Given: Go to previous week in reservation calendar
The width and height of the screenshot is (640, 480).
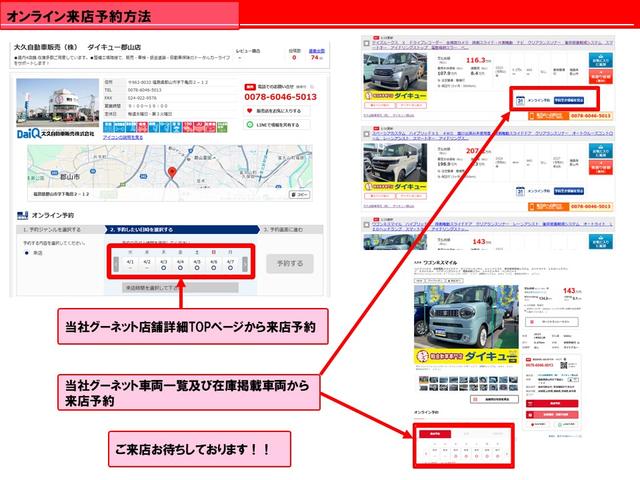Looking at the screenshot, I should [112, 262].
